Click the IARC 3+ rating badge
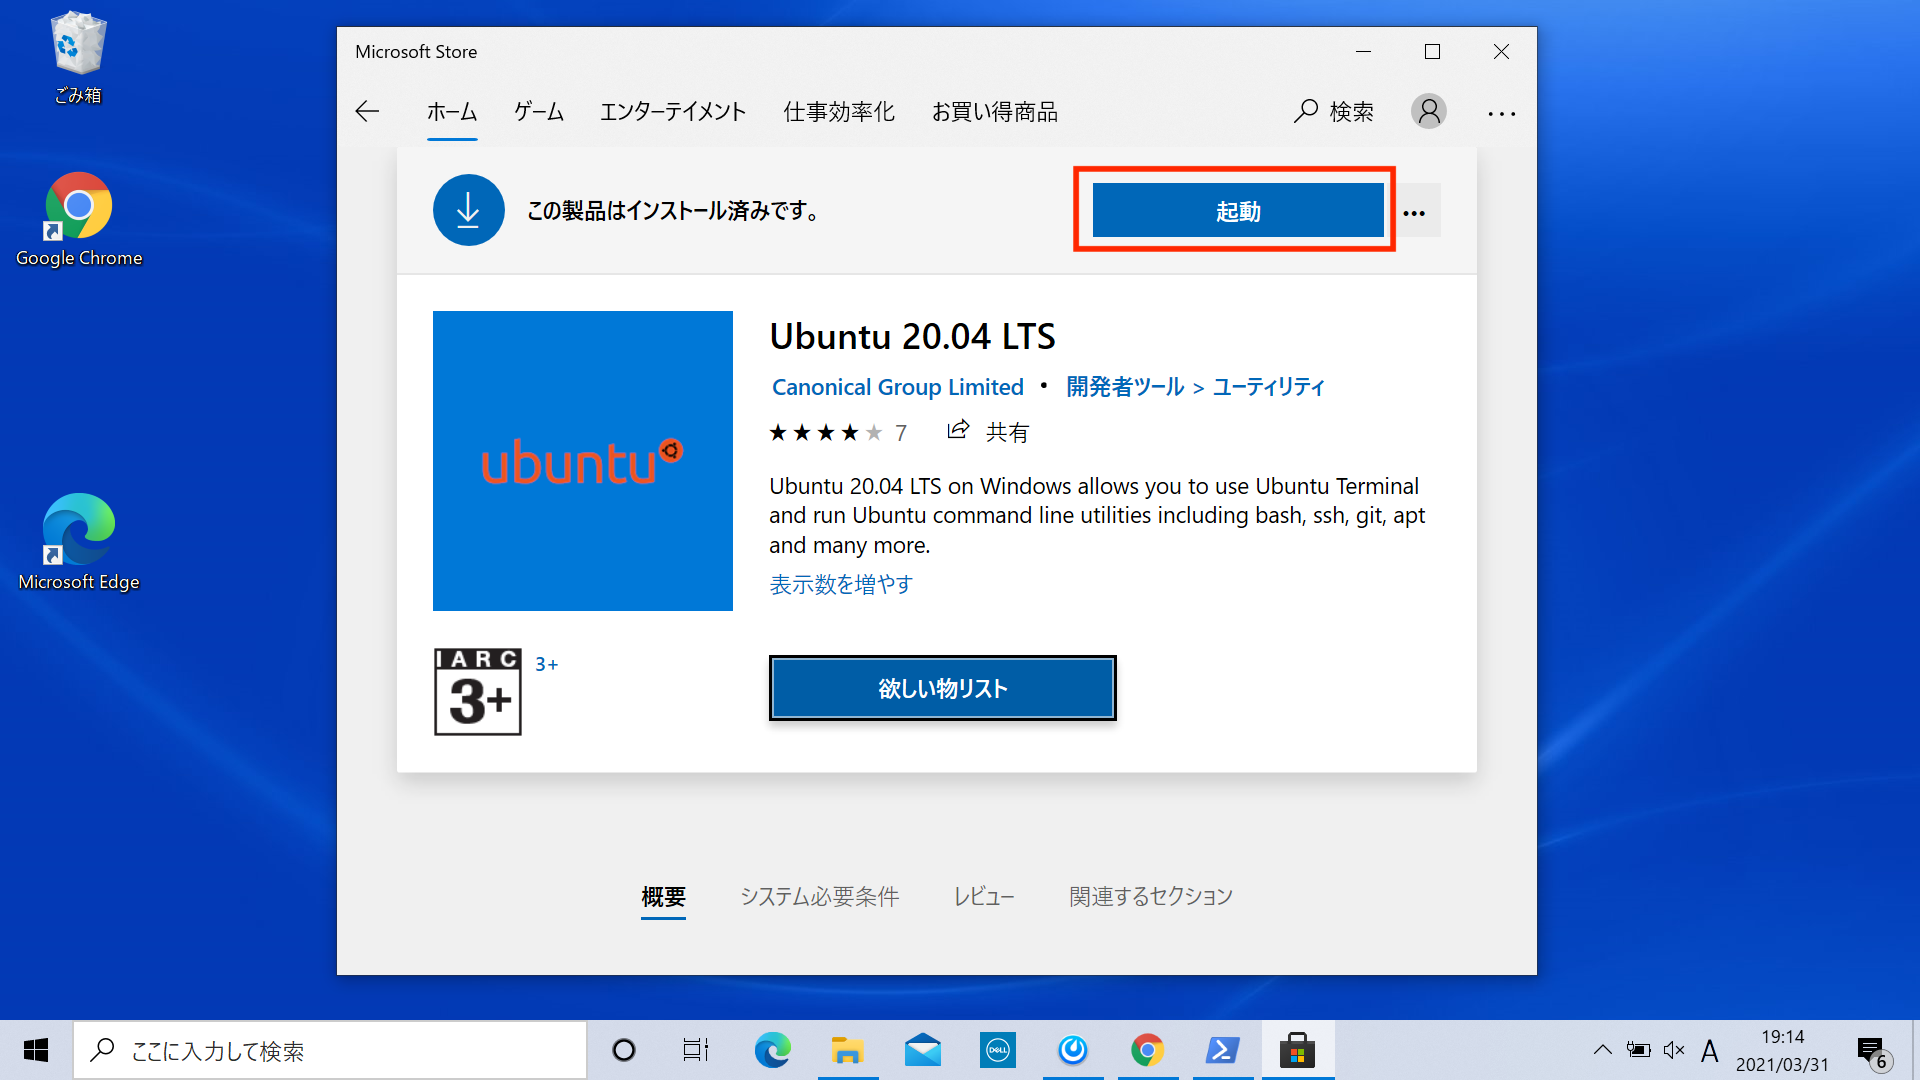This screenshot has width=1920, height=1080. pos(478,692)
